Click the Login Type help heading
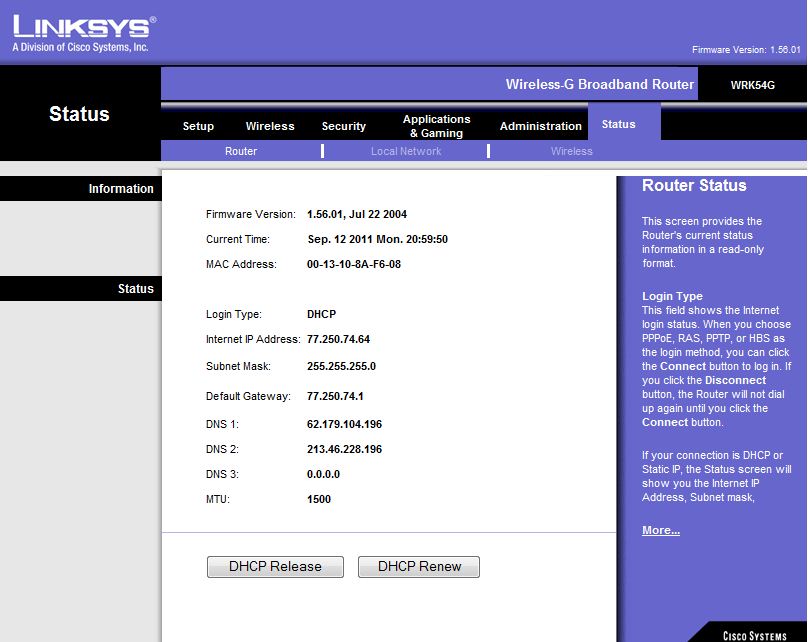Screen dimensions: 808x642 tap(672, 296)
